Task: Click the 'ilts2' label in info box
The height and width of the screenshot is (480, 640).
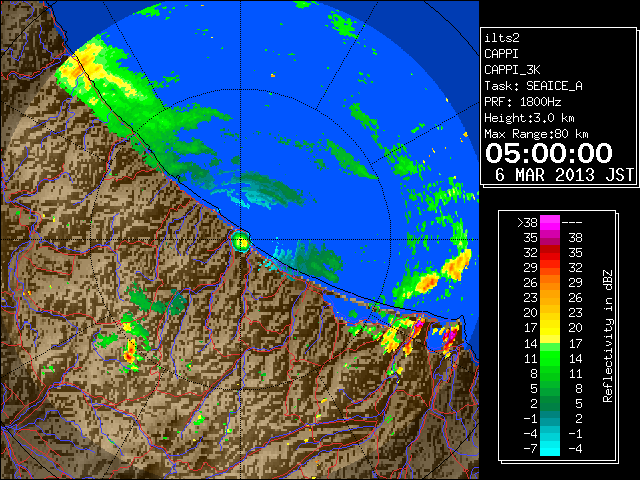Action: click(502, 38)
